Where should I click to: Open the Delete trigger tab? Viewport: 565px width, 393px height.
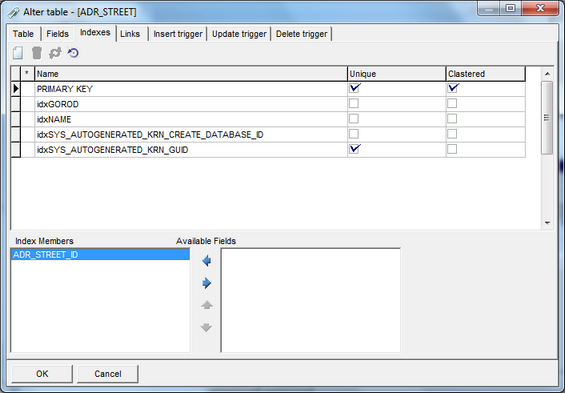[x=301, y=34]
